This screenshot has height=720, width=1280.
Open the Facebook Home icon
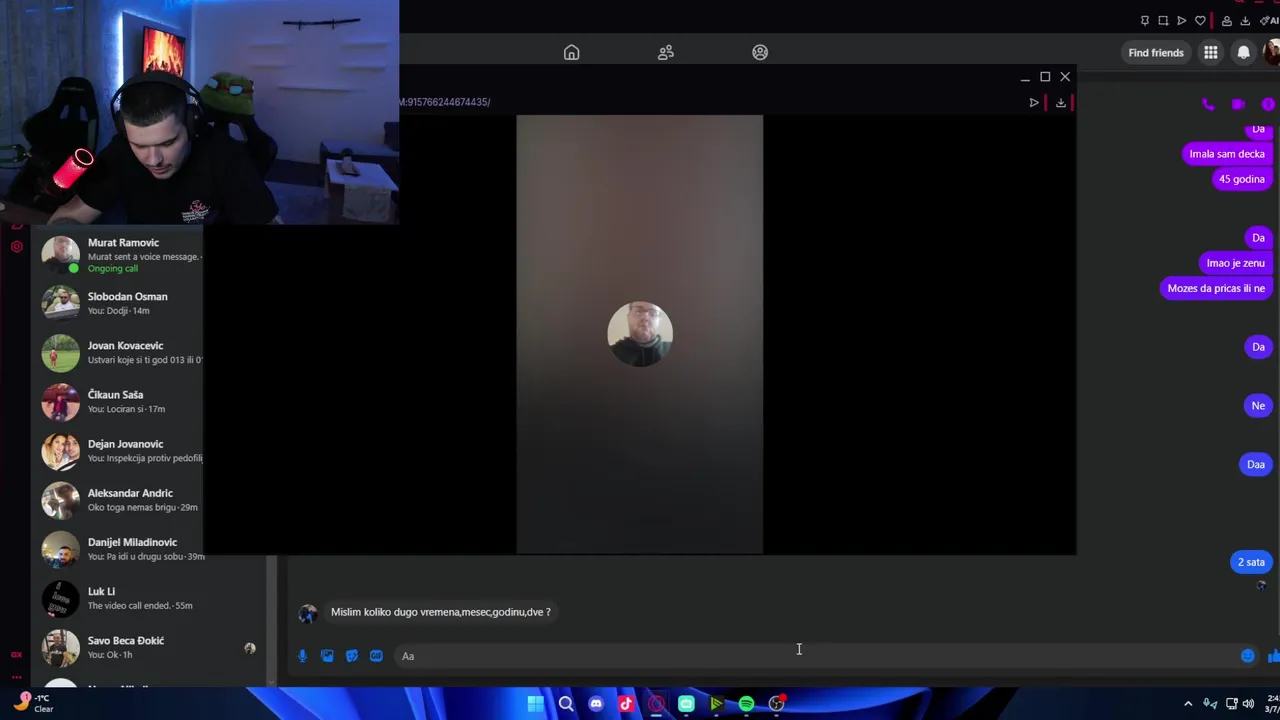pyautogui.click(x=571, y=52)
